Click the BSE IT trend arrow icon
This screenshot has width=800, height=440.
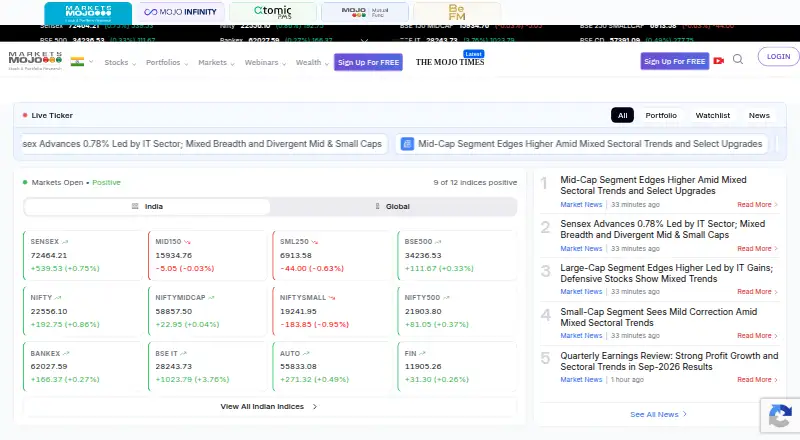tap(184, 353)
